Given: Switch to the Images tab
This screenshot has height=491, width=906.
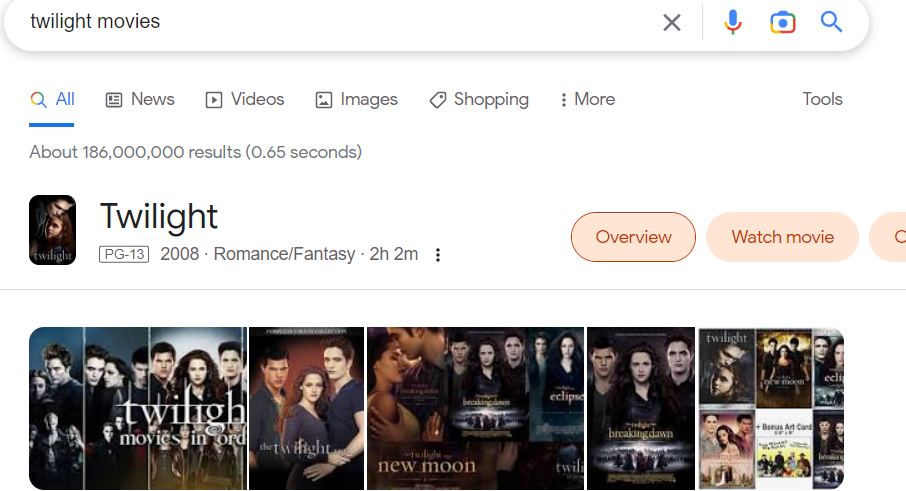Looking at the screenshot, I should 357,99.
